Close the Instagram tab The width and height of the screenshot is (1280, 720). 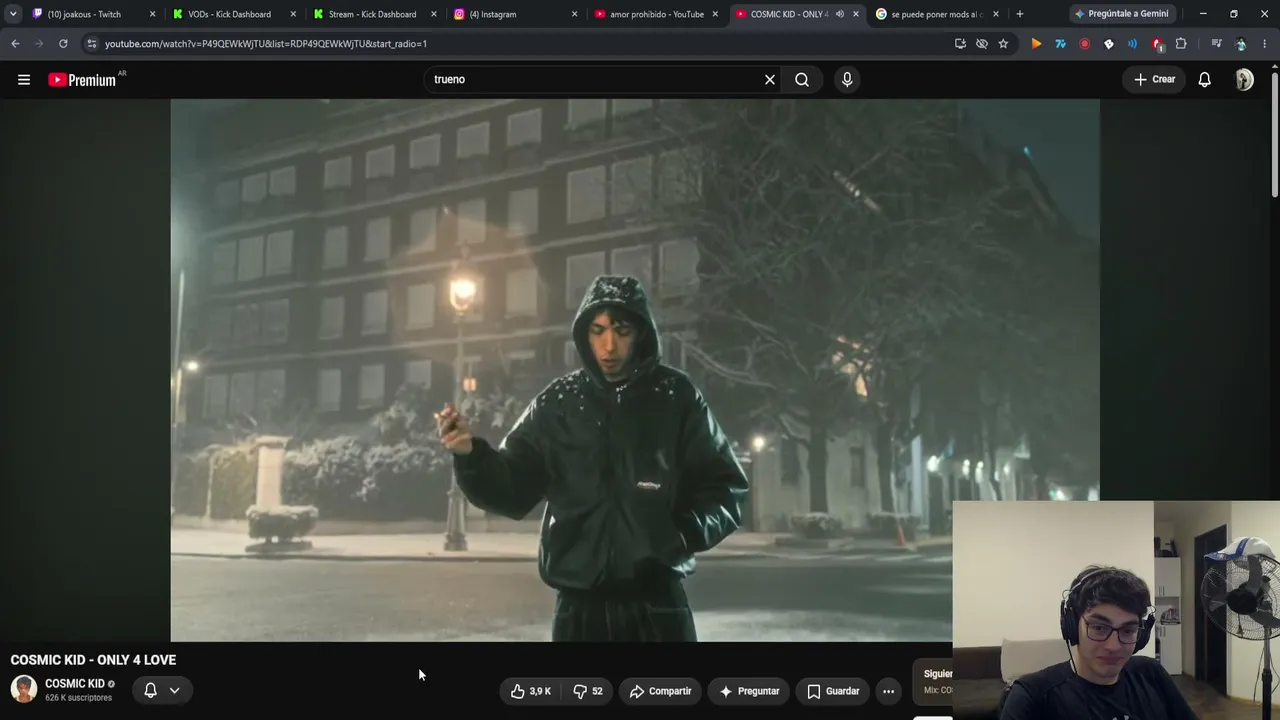click(x=575, y=14)
